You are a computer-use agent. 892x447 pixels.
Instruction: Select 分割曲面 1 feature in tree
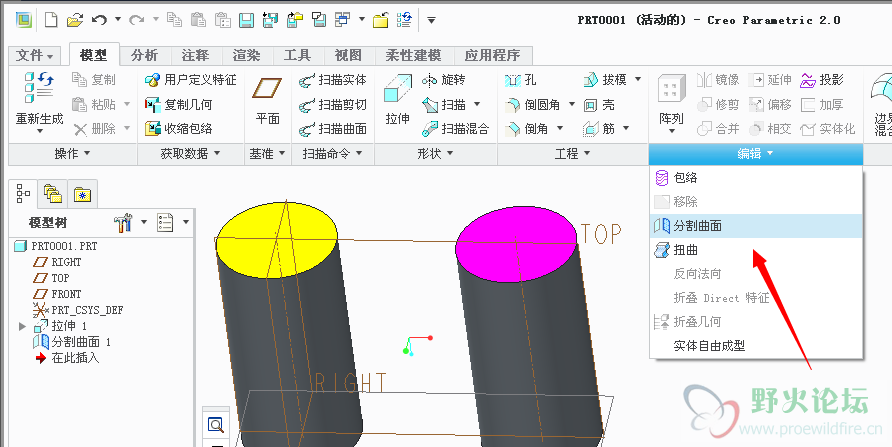tap(72, 342)
